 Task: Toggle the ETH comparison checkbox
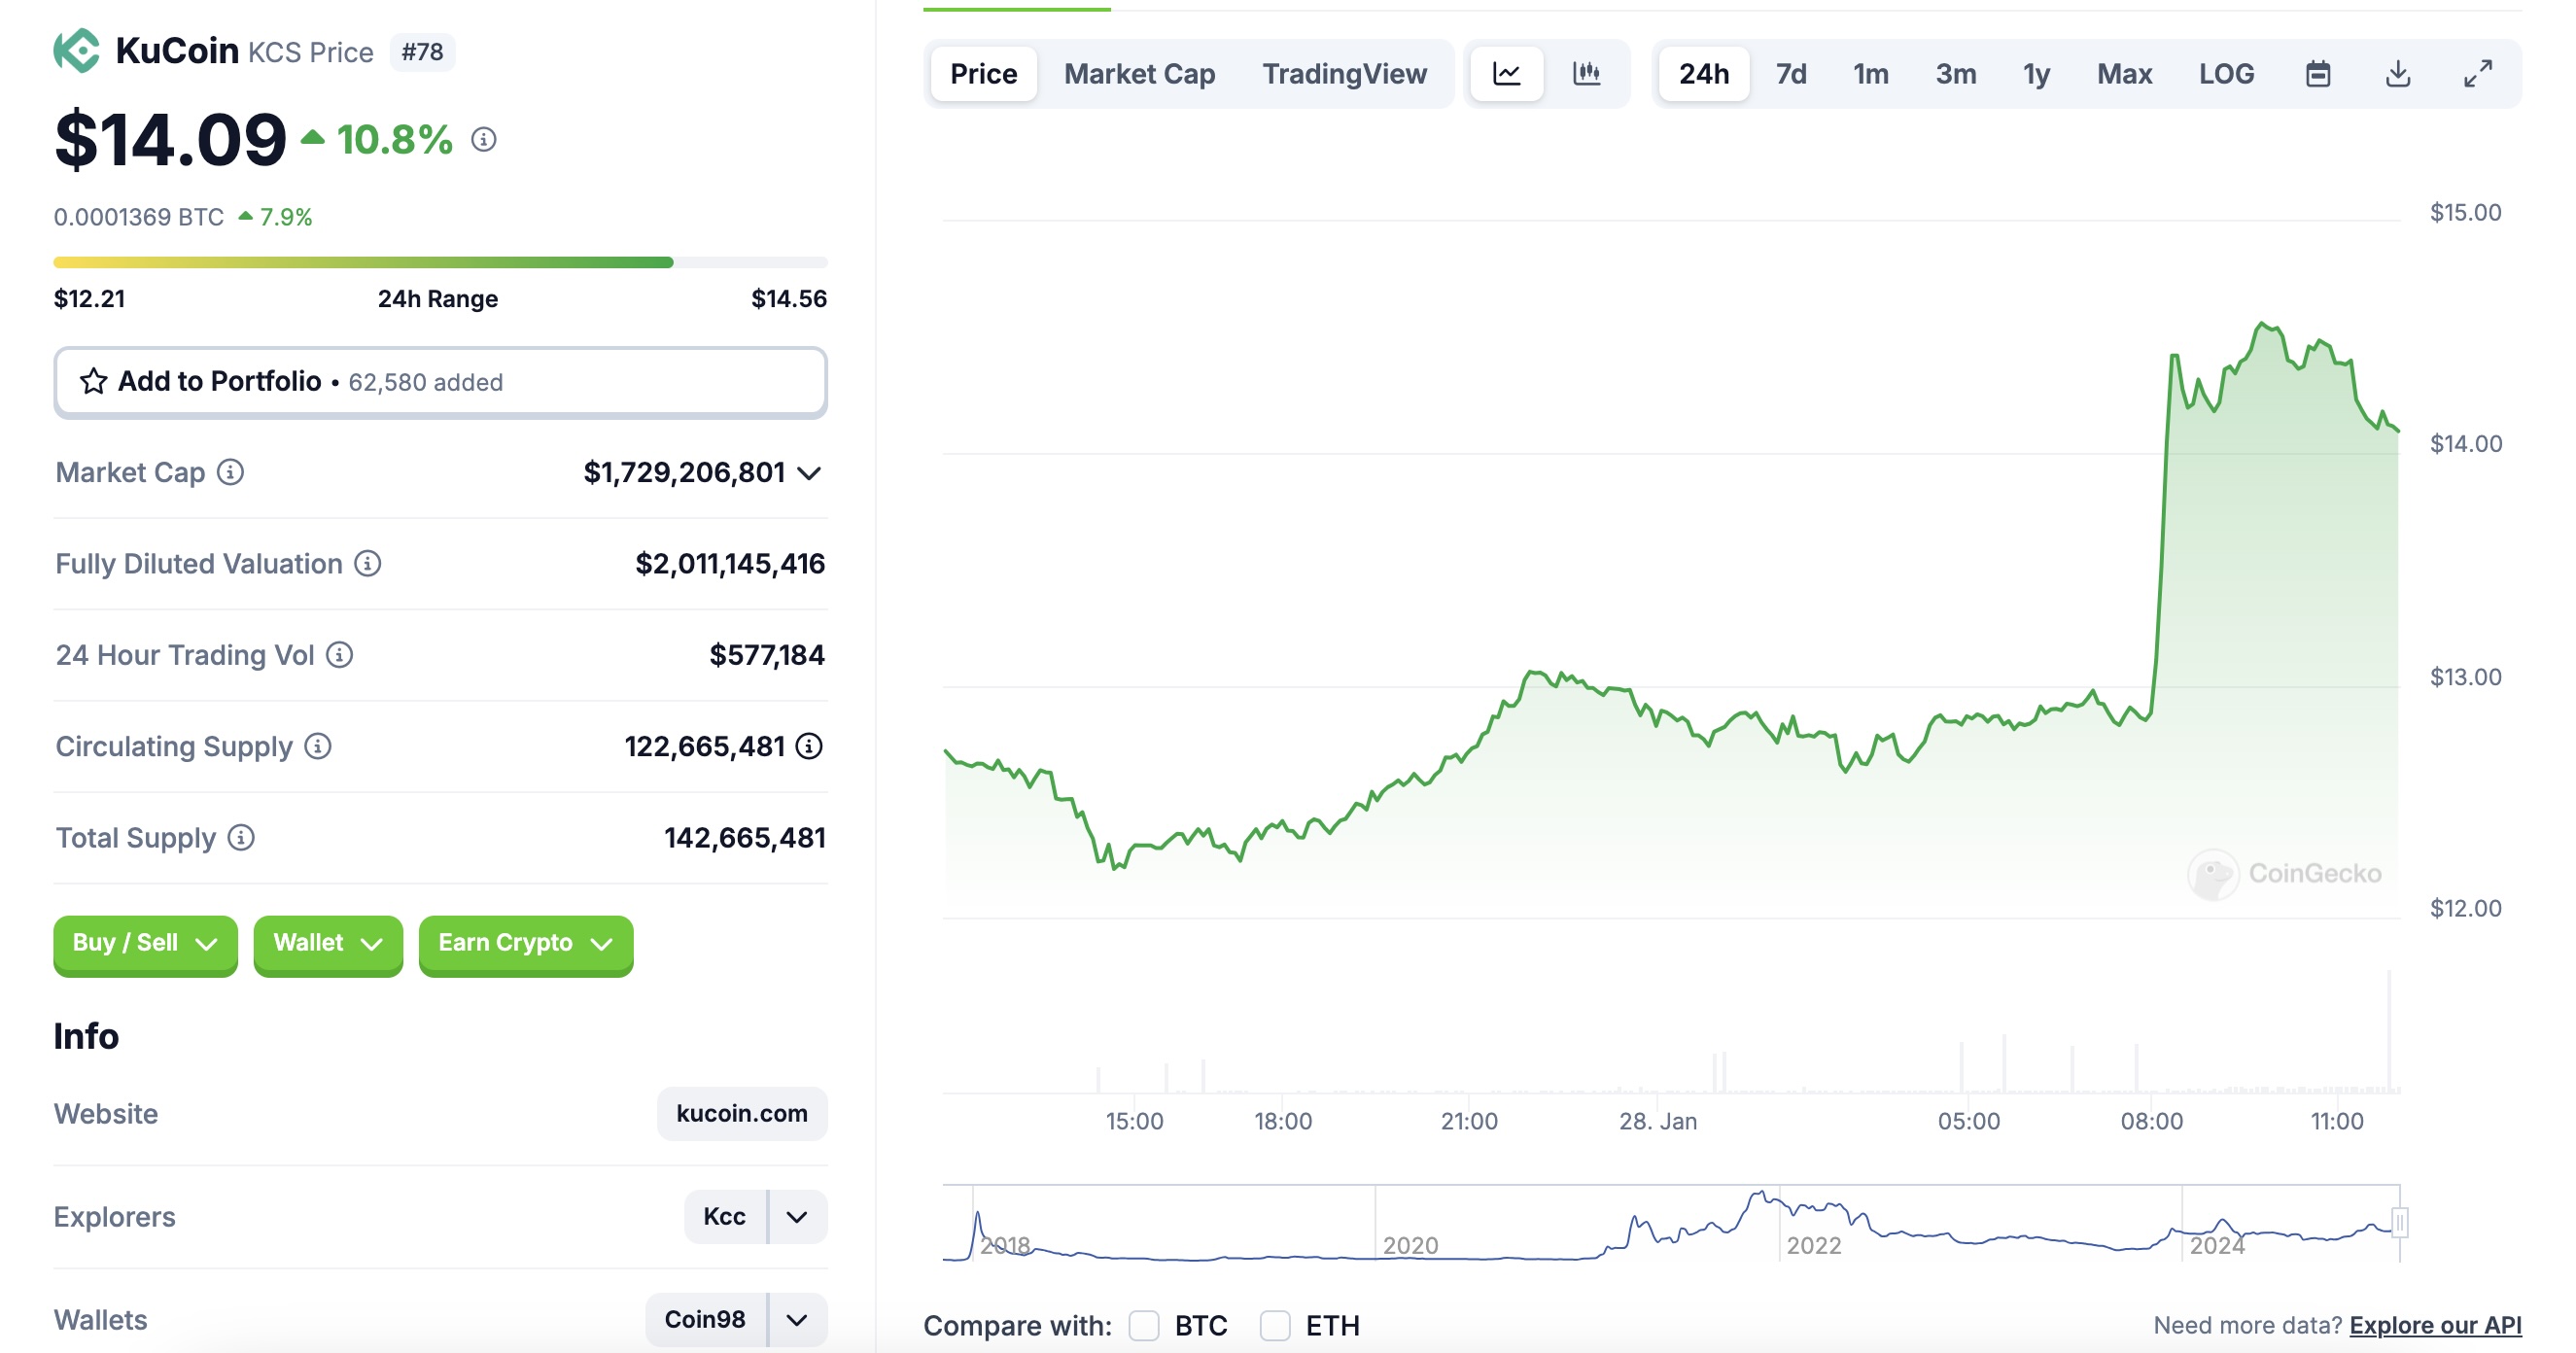tap(1275, 1325)
